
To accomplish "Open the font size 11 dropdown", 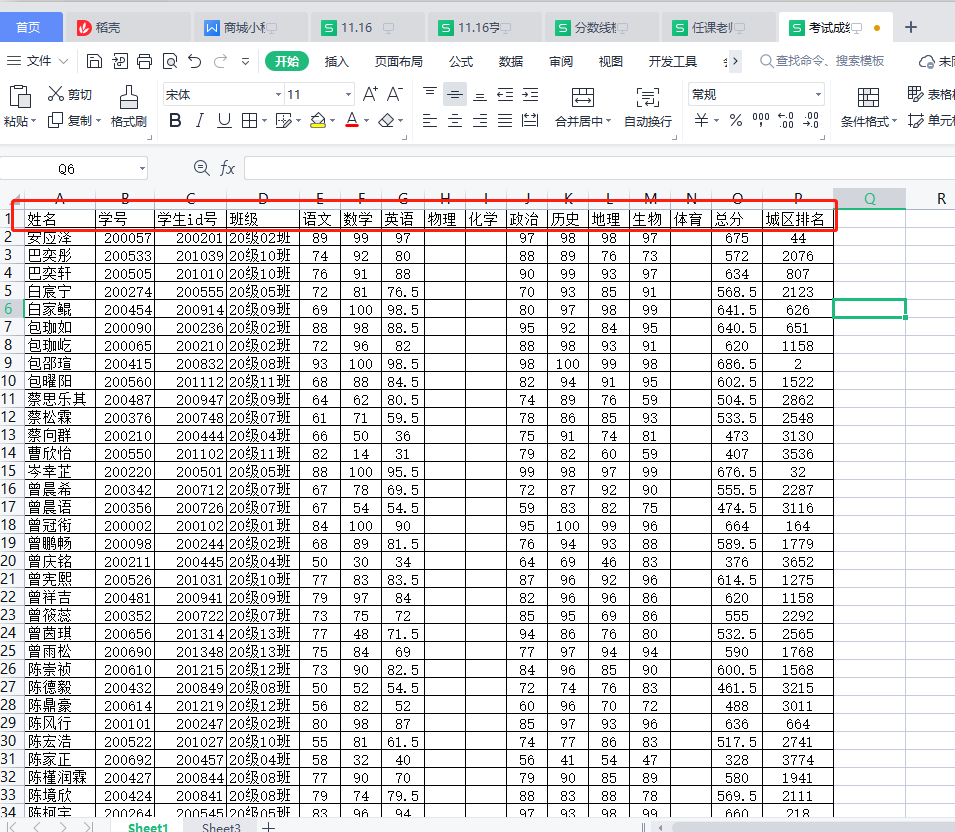I will (x=348, y=95).
